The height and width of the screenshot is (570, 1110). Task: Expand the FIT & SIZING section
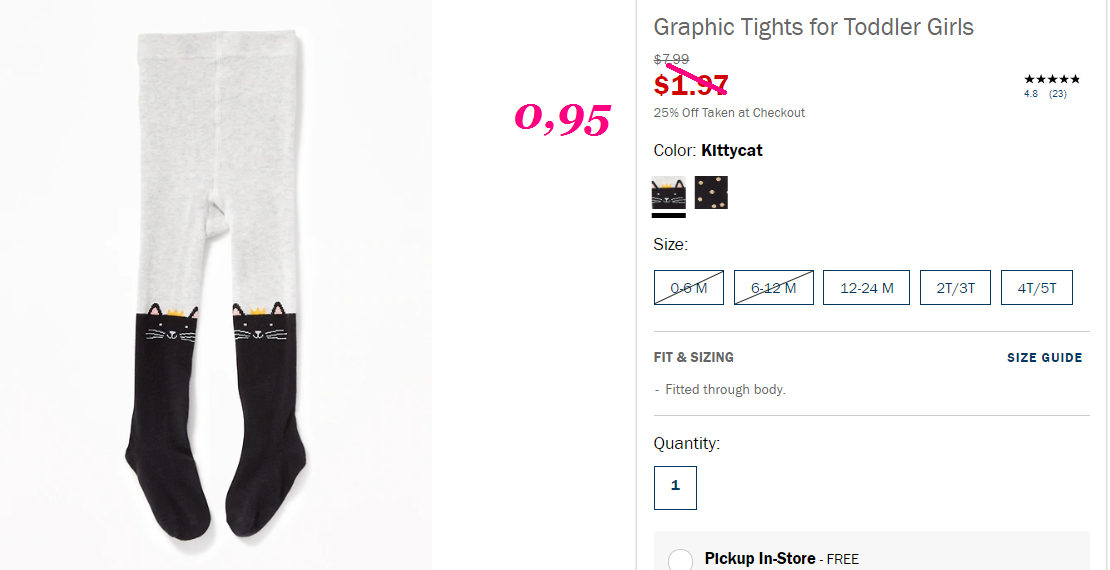coord(694,358)
